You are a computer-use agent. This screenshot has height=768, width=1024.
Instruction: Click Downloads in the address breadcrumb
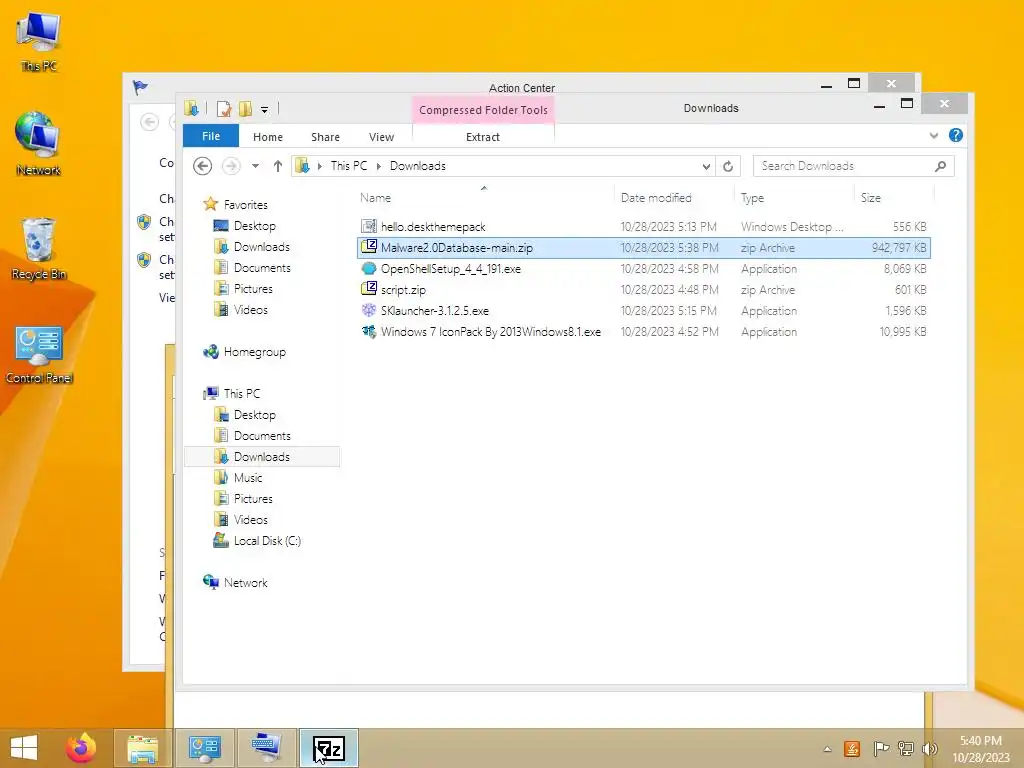418,166
